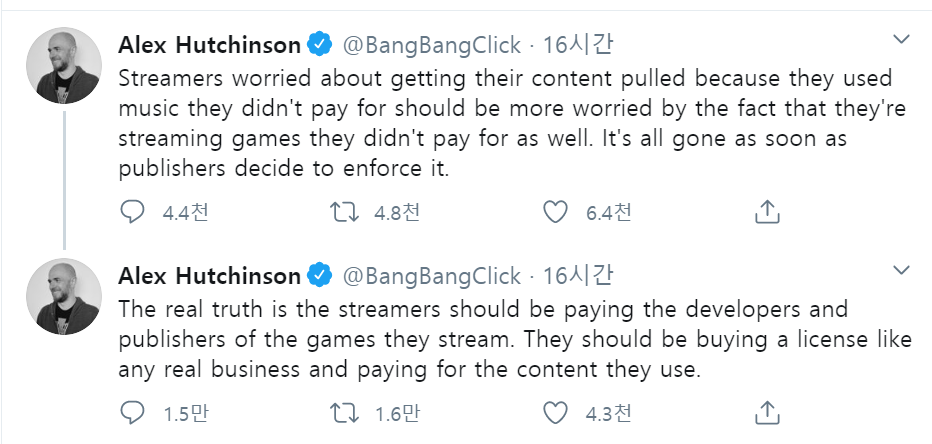Share the second tweet via share icon
932x444 pixels.
pyautogui.click(x=766, y=411)
